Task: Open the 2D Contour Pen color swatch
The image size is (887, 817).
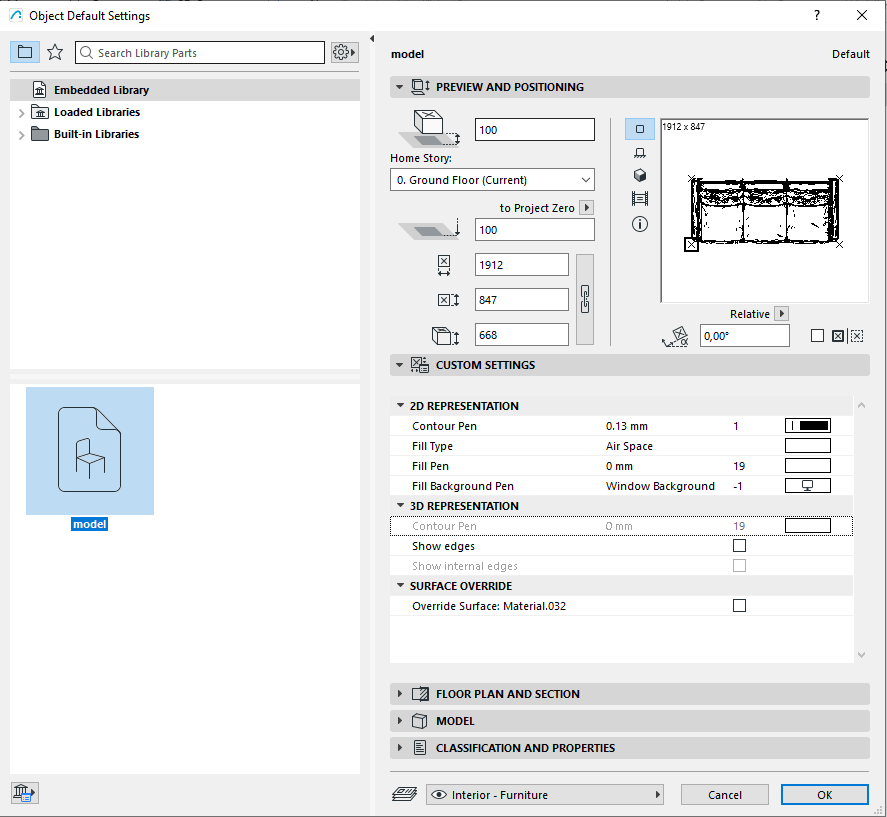Action: (x=807, y=425)
